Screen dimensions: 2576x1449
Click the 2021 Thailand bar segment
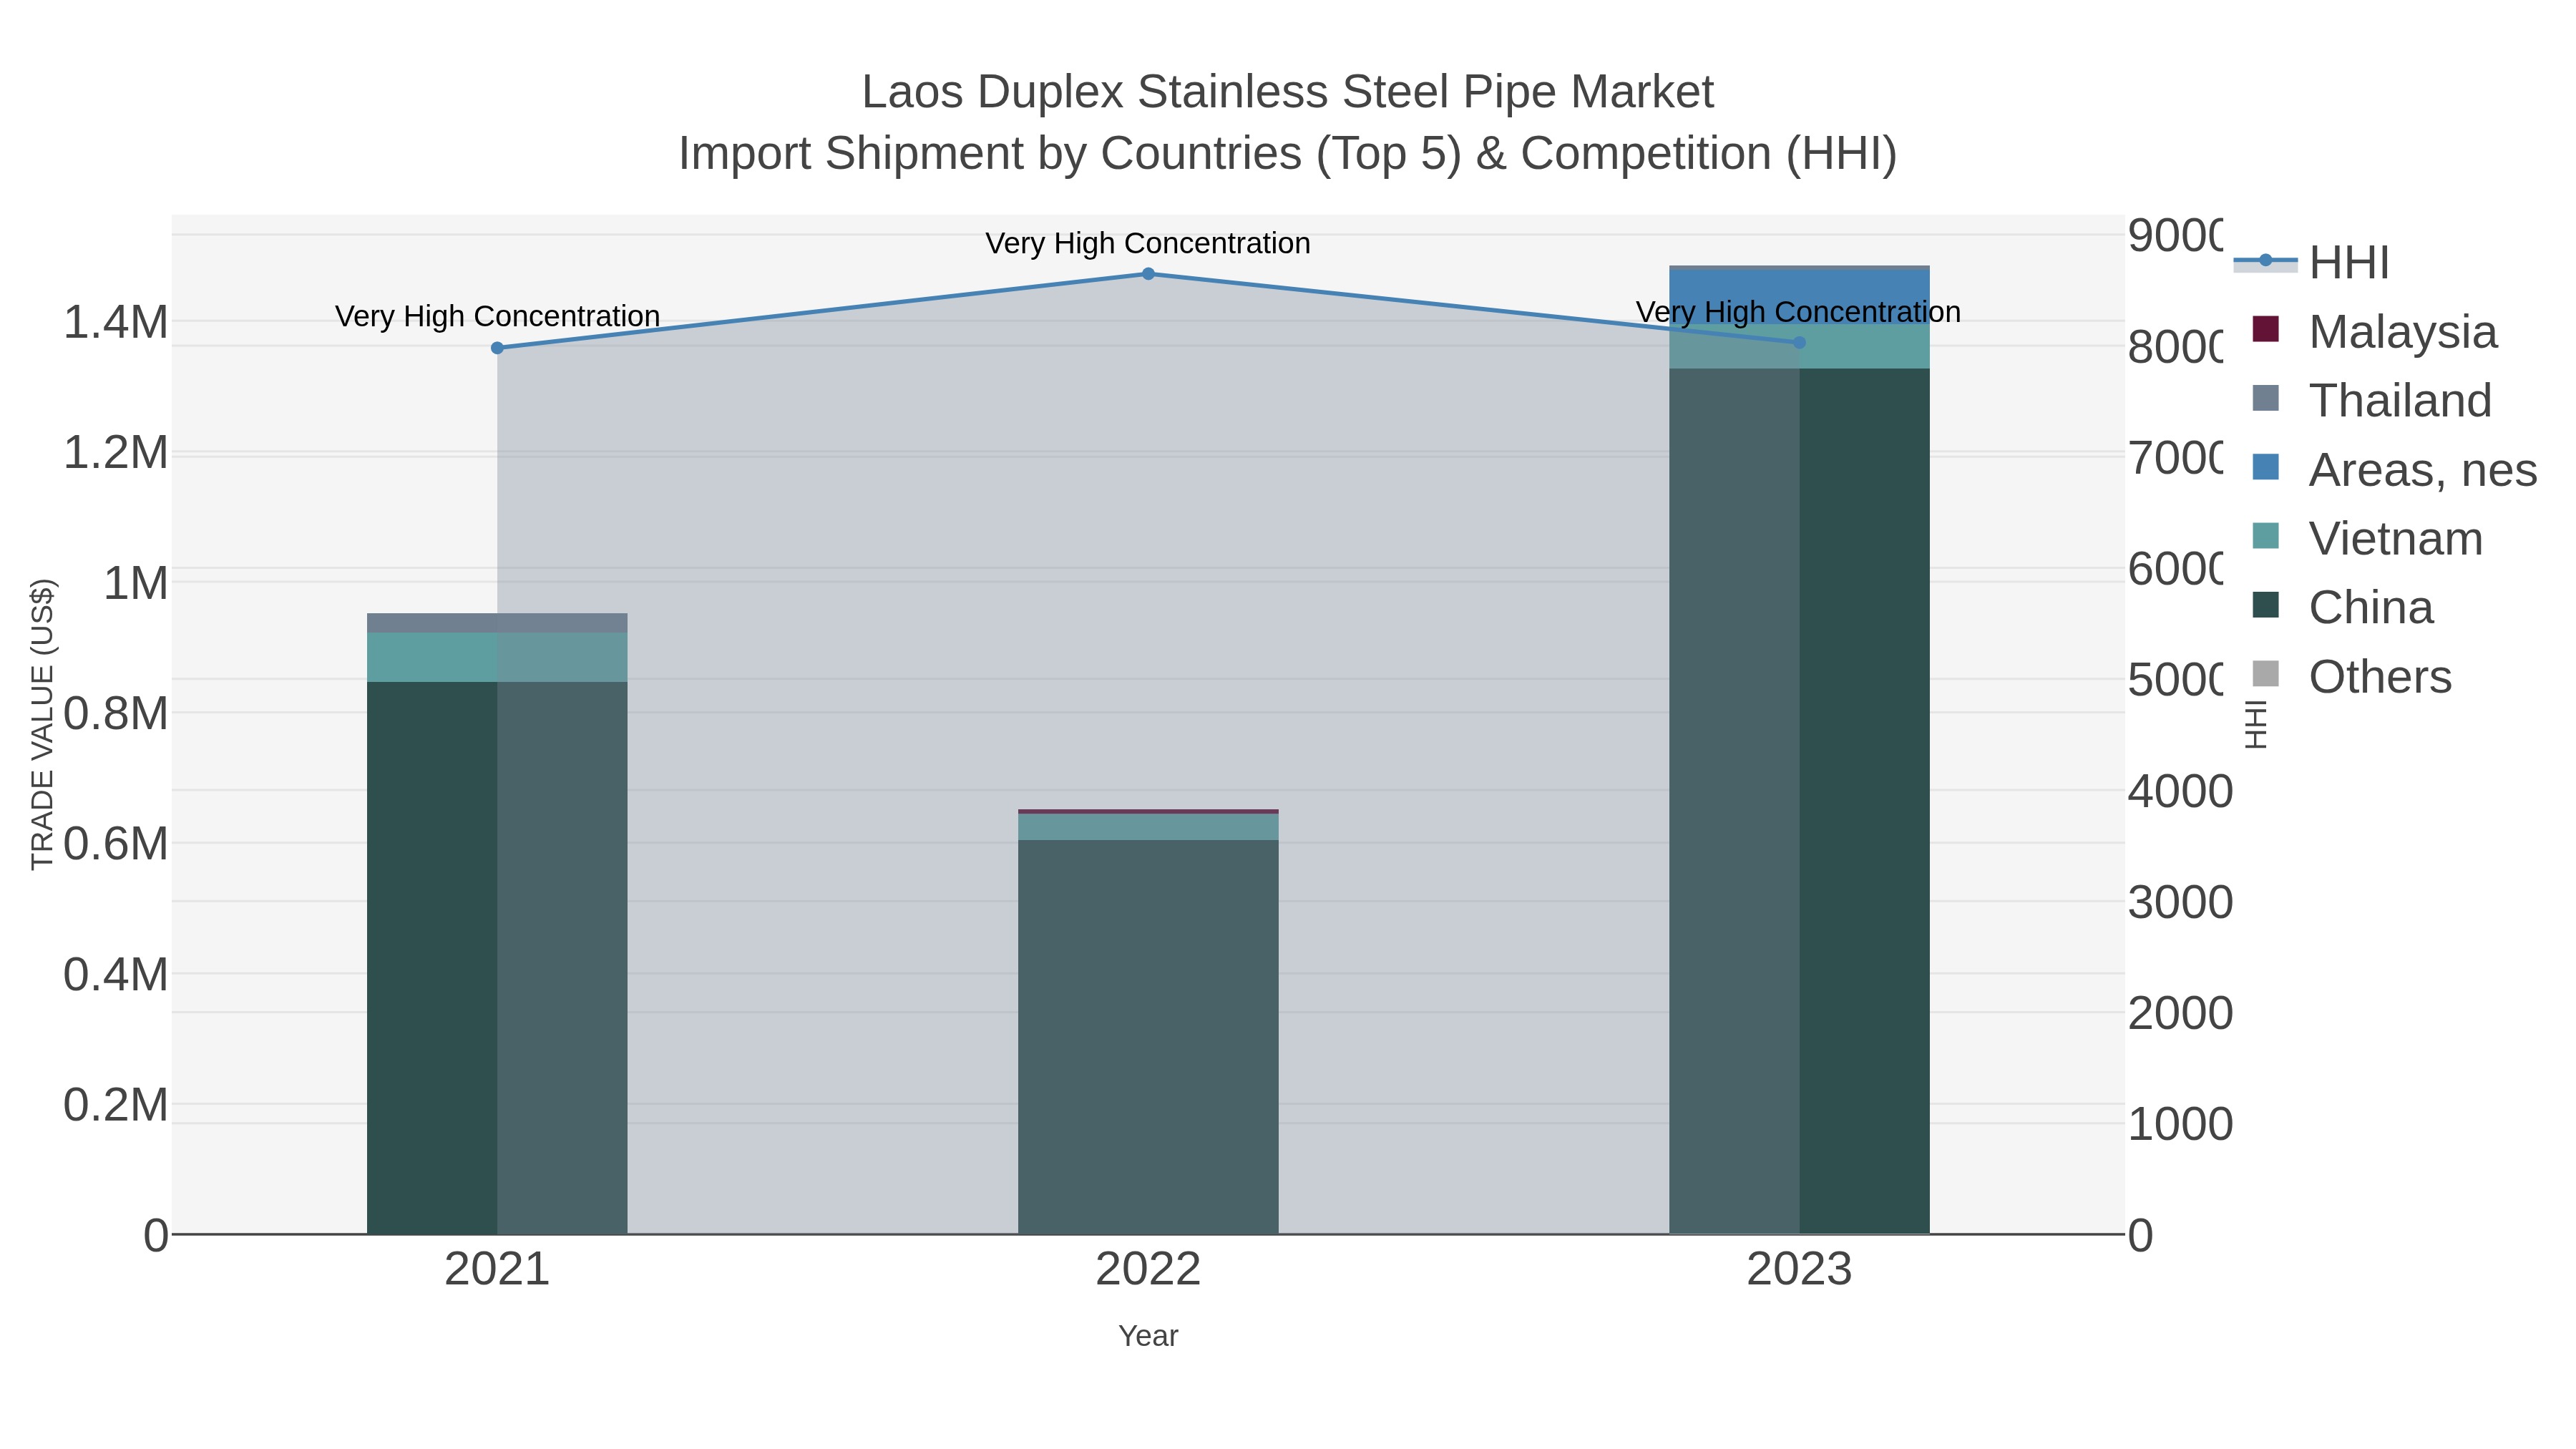[497, 623]
